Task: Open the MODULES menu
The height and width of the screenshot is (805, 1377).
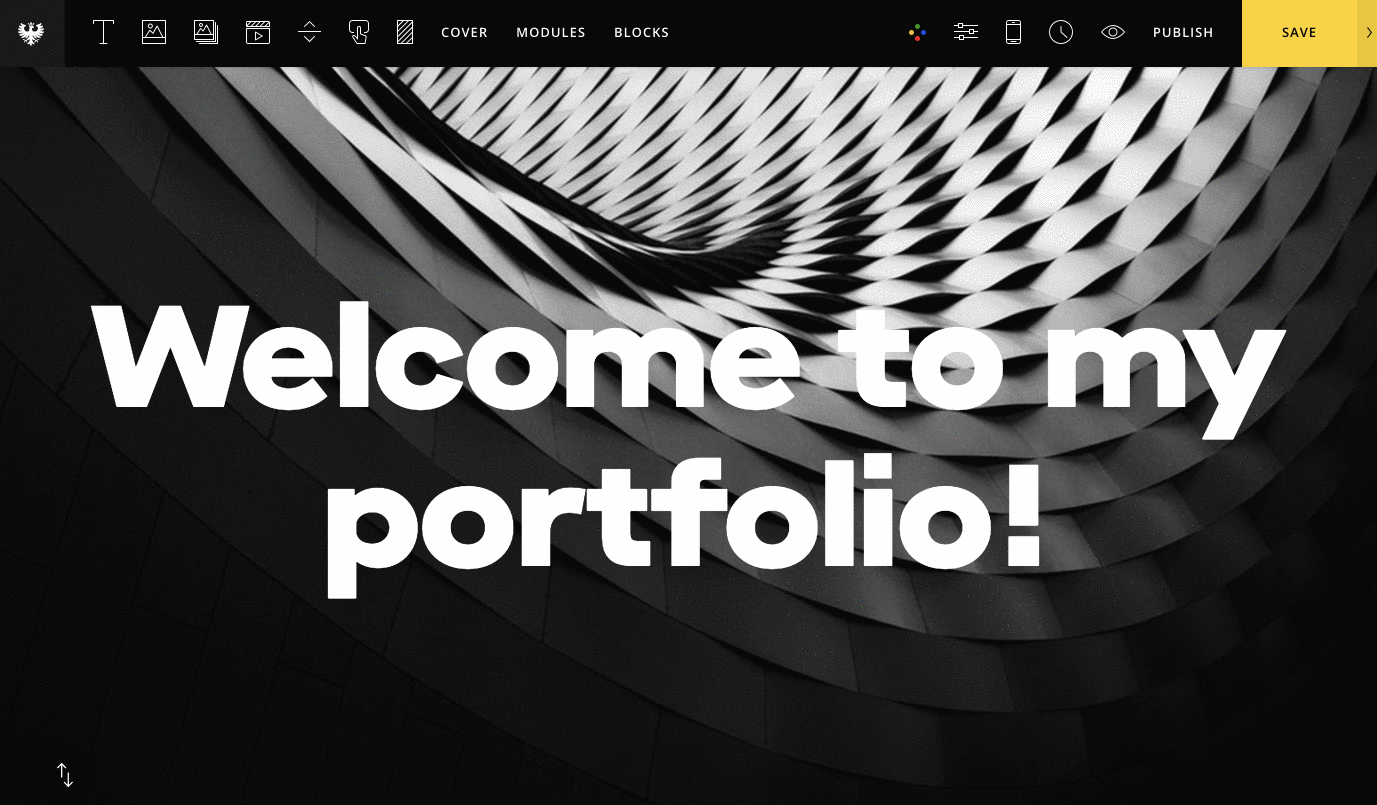Action: click(x=551, y=33)
